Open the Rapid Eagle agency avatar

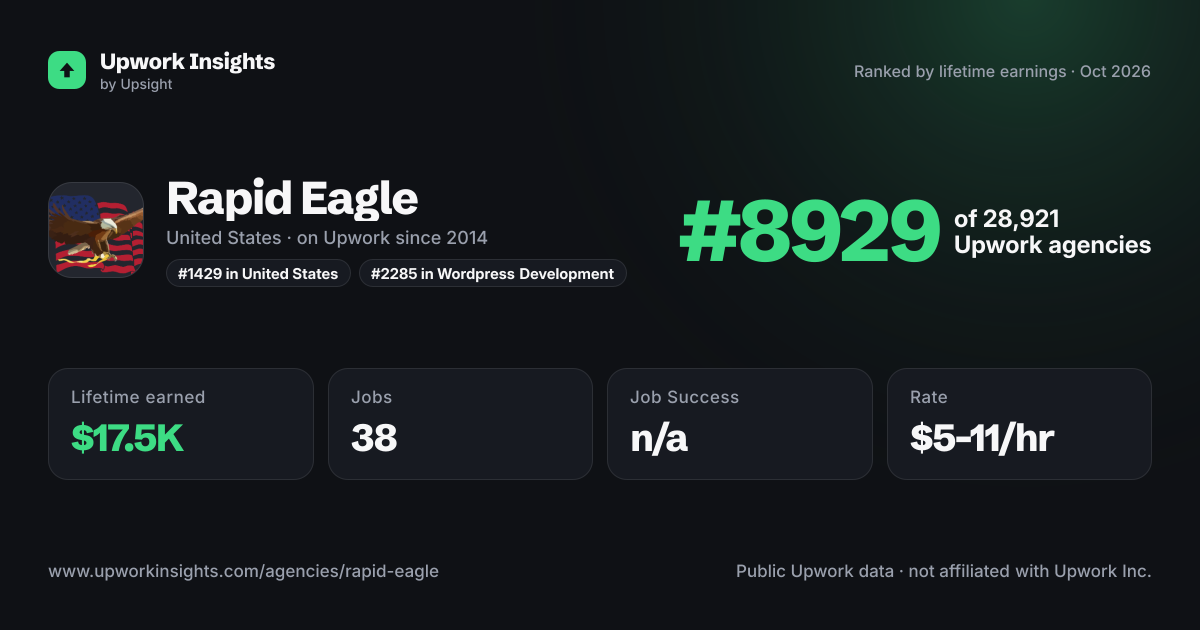[96, 230]
